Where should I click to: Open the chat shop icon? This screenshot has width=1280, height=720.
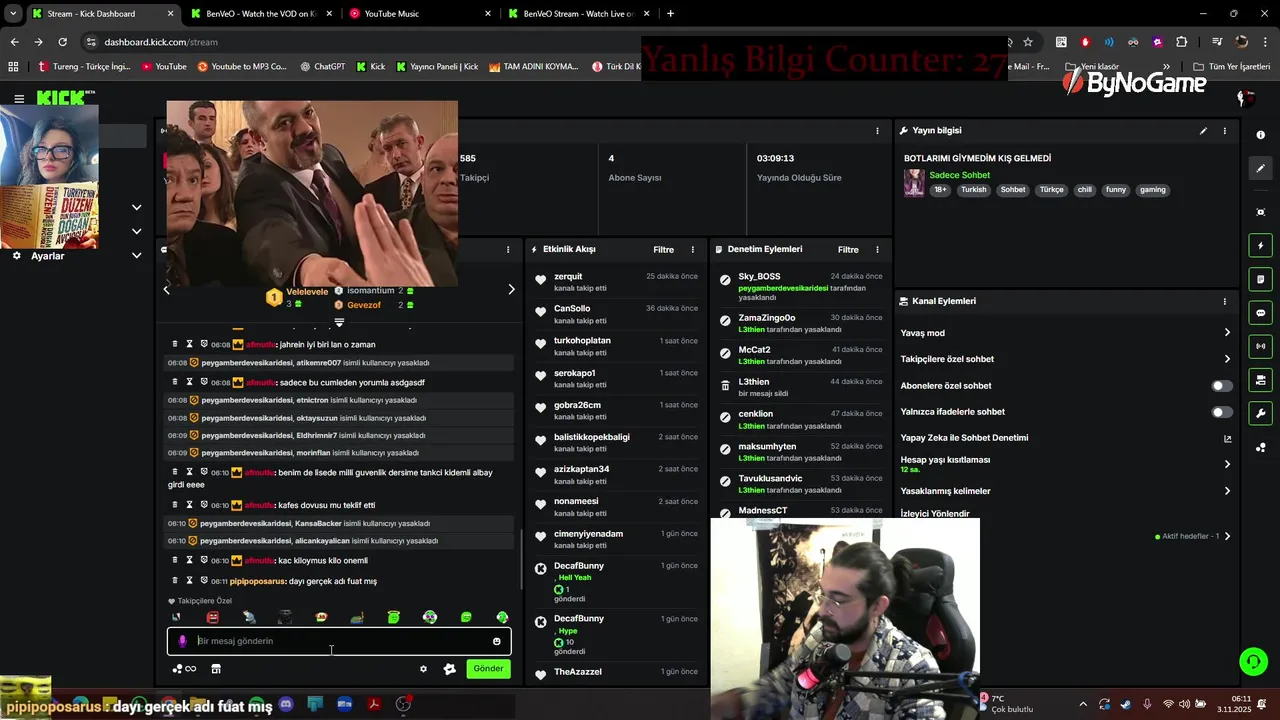[215, 669]
